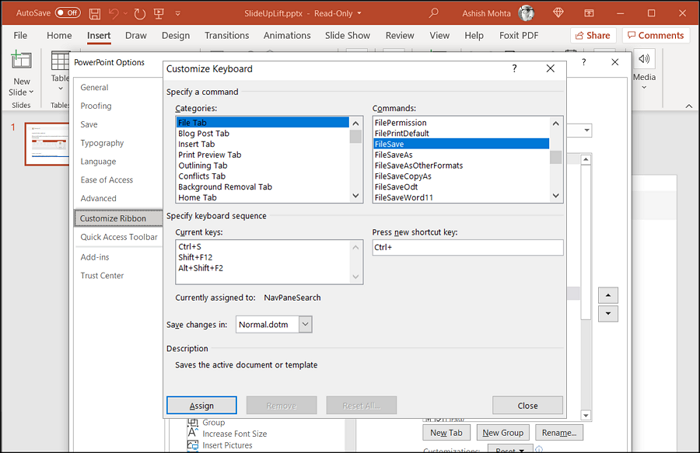Open the Foxit PDF tab
Screen dimensions: 700x453
point(519,35)
